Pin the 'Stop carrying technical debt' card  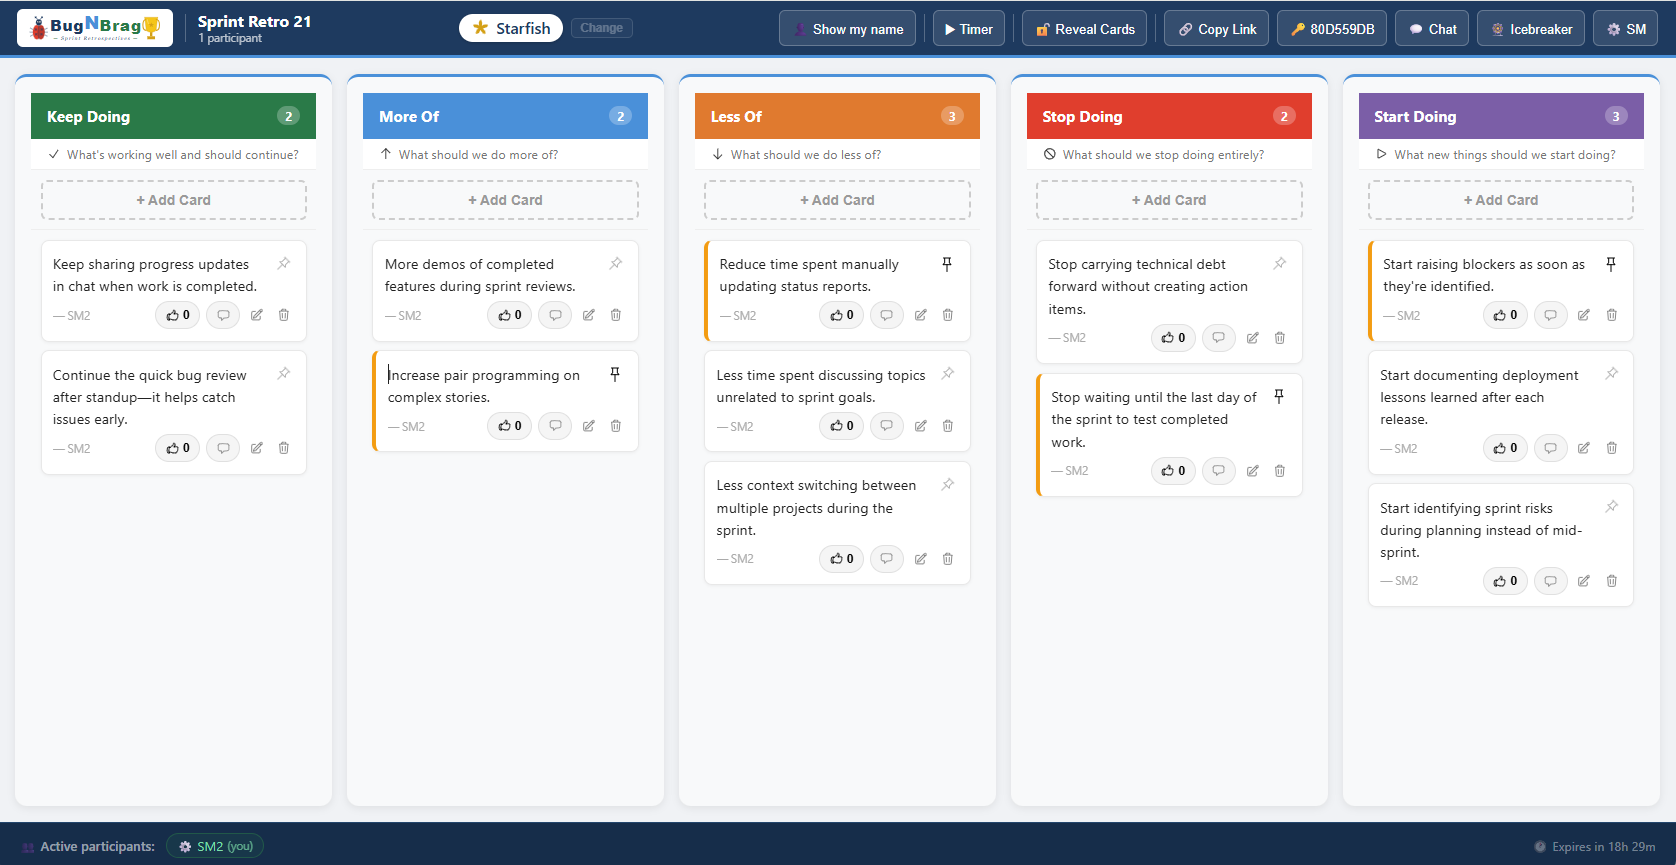pos(1280,264)
